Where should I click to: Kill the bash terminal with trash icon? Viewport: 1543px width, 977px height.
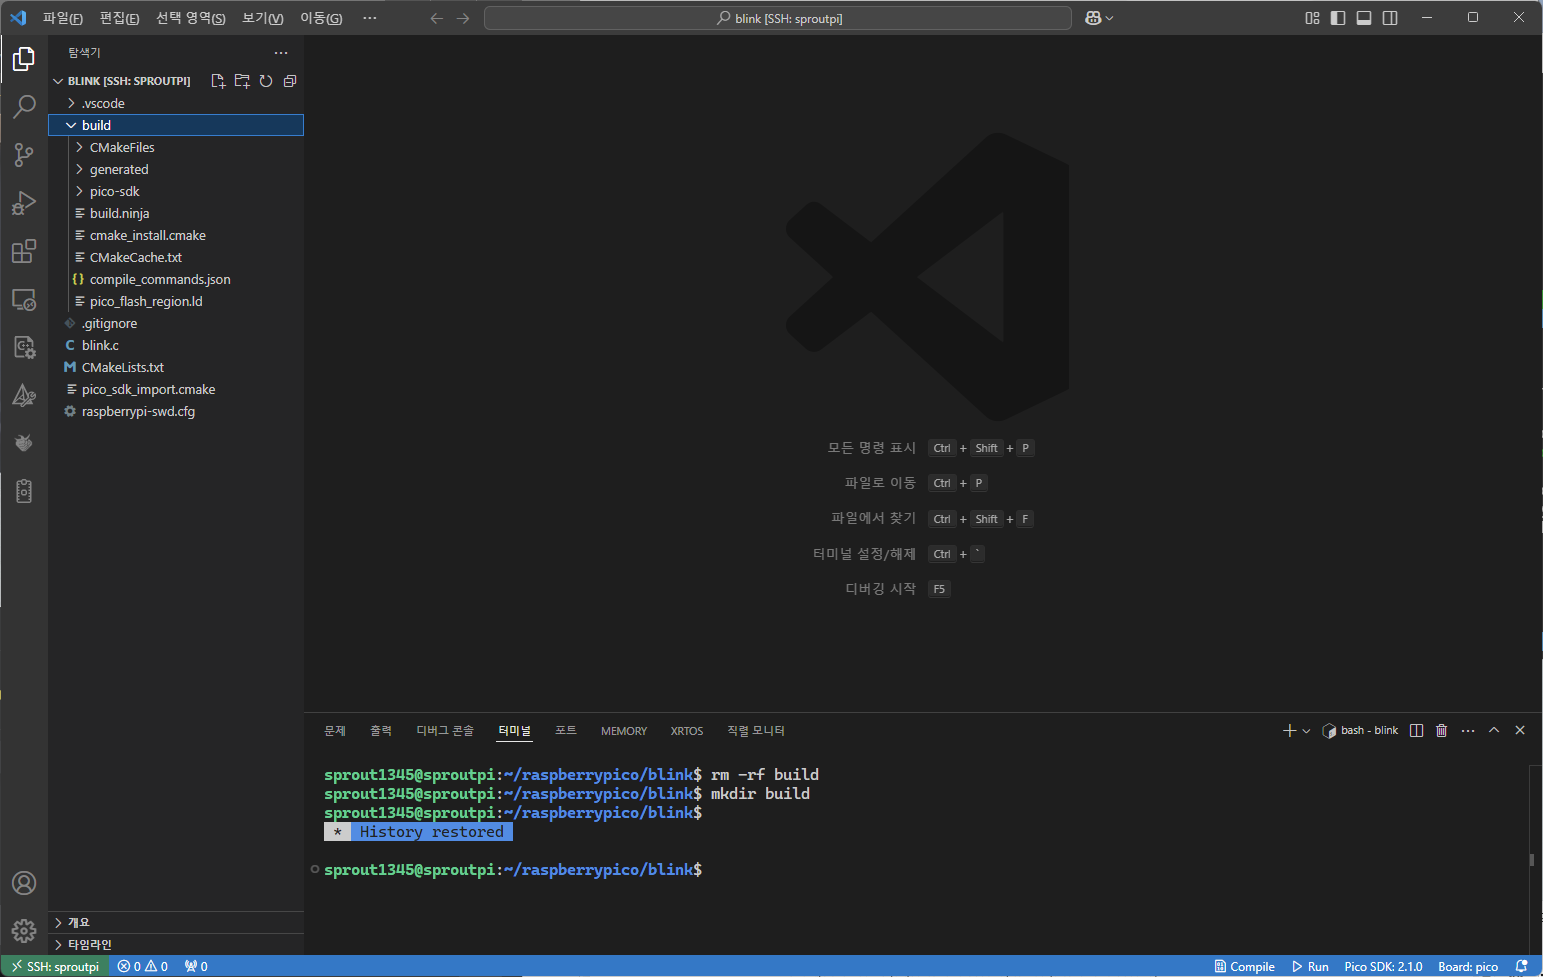[x=1442, y=731]
